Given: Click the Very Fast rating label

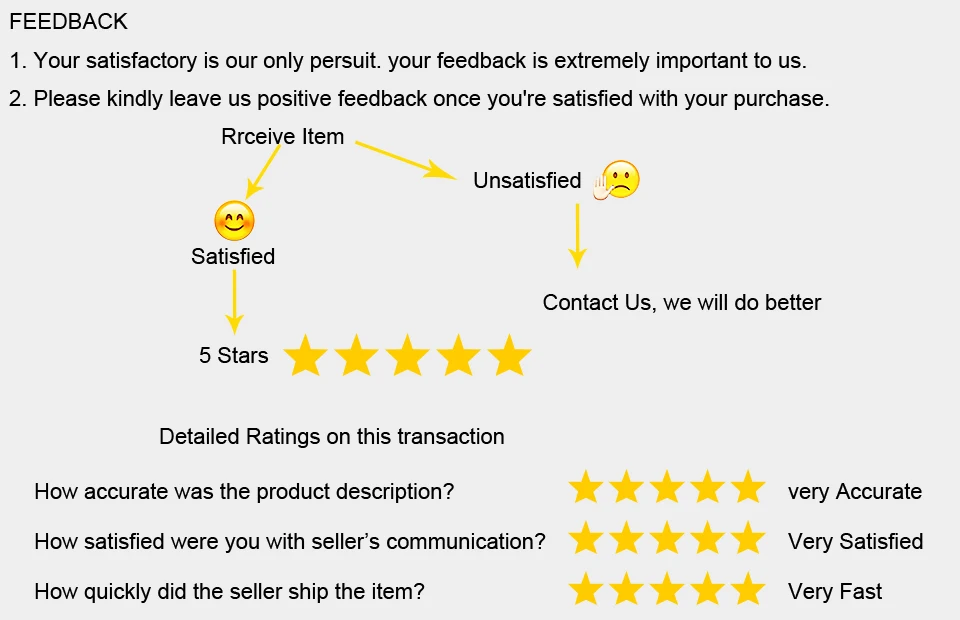Looking at the screenshot, I should (x=834, y=591).
